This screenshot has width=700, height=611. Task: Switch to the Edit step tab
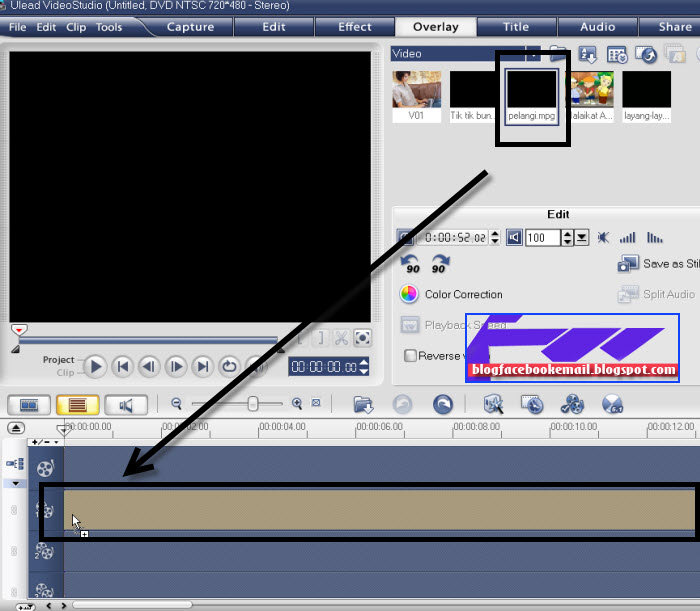(274, 27)
